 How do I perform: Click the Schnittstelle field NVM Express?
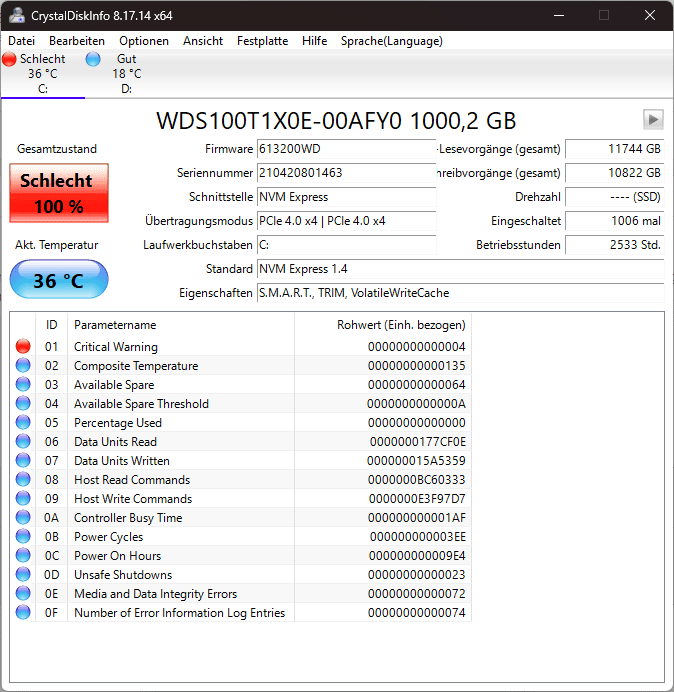pos(346,197)
